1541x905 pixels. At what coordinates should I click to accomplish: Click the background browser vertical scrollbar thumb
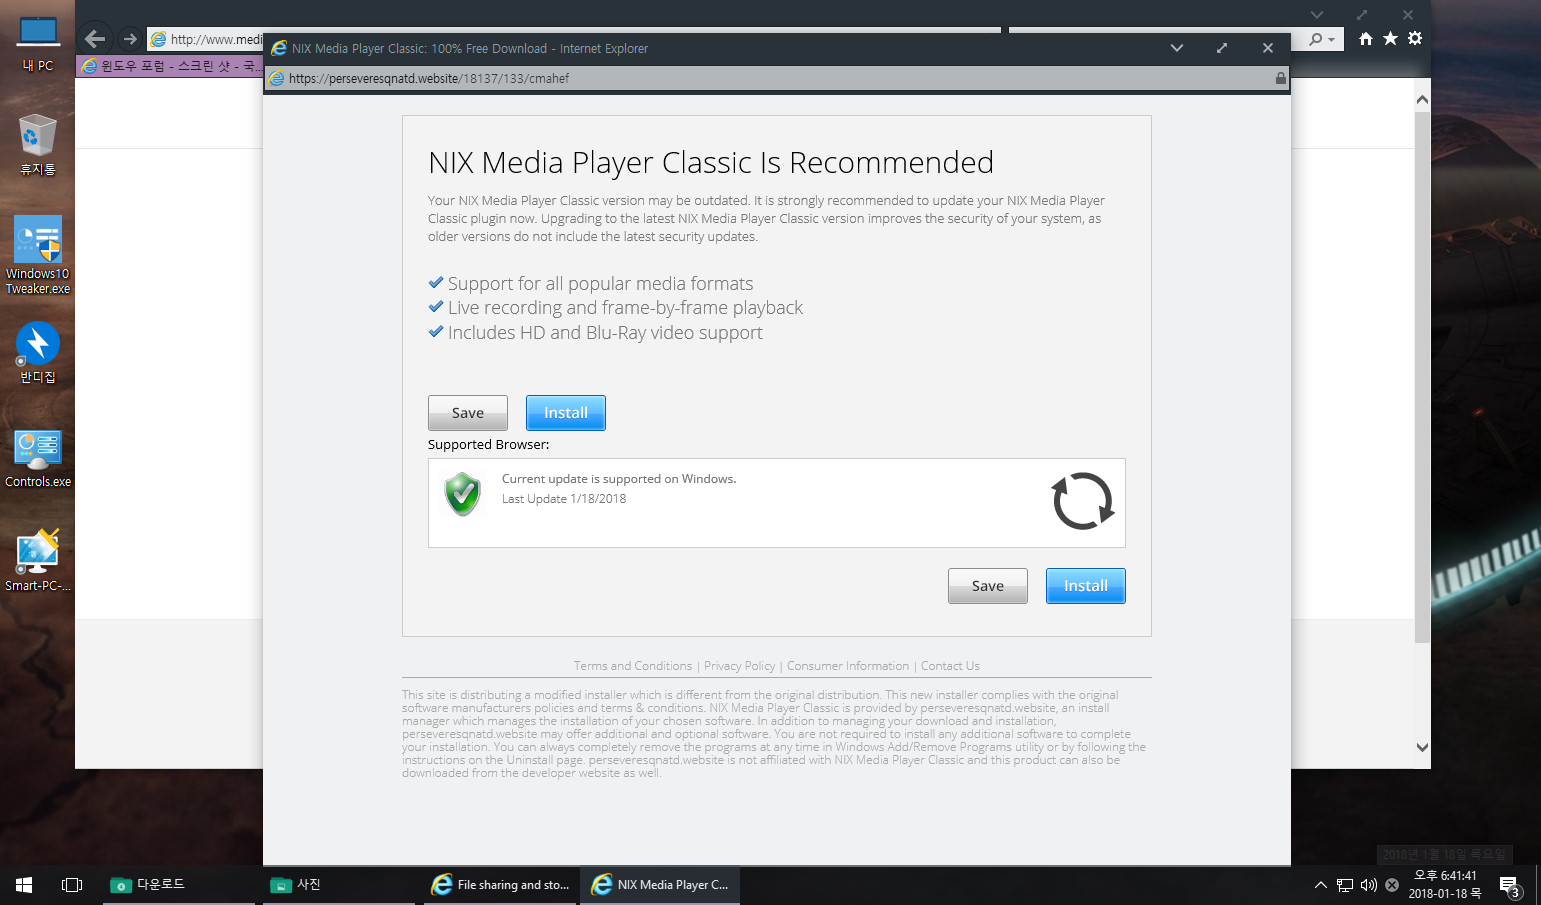click(1422, 377)
